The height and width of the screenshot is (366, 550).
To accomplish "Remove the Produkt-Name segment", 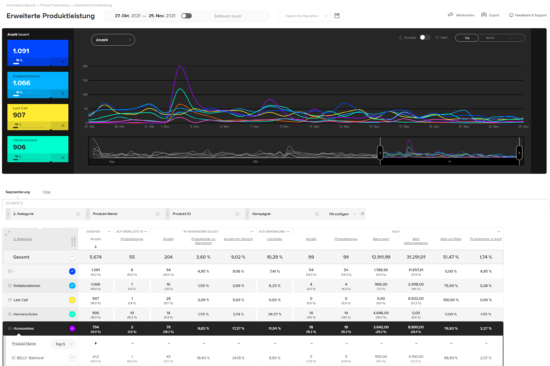I will click(157, 214).
